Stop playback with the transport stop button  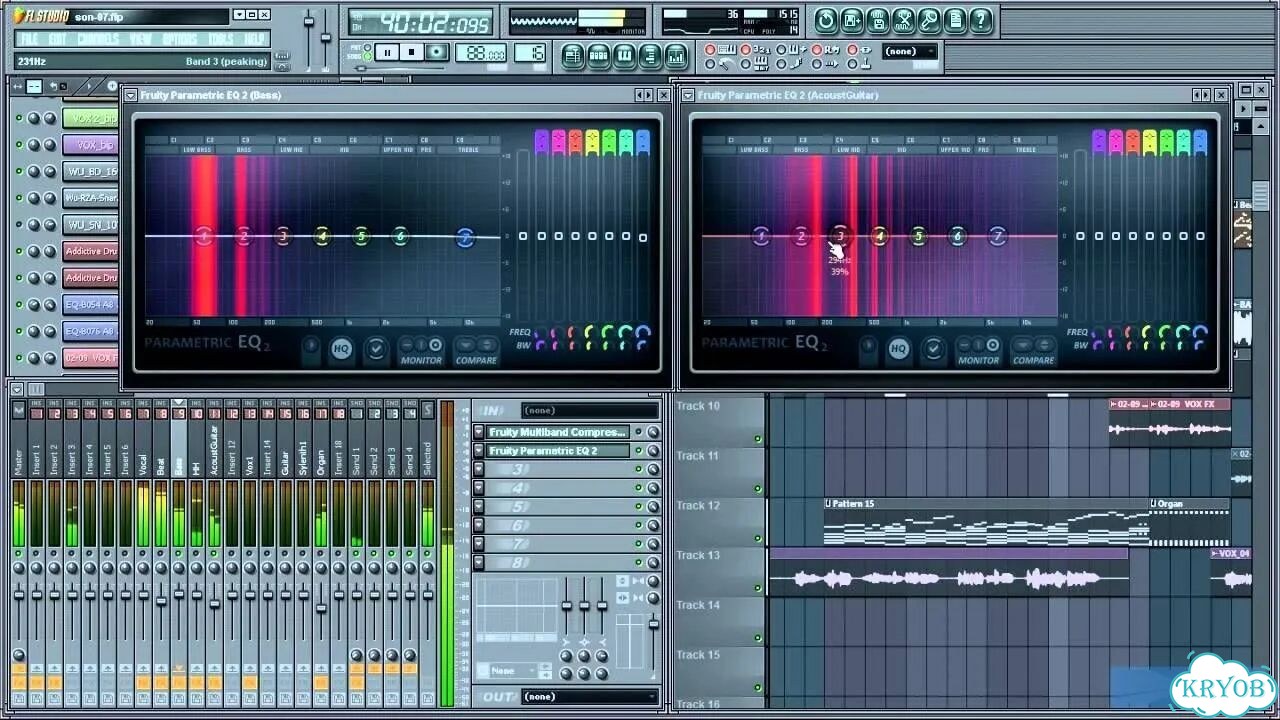411,53
